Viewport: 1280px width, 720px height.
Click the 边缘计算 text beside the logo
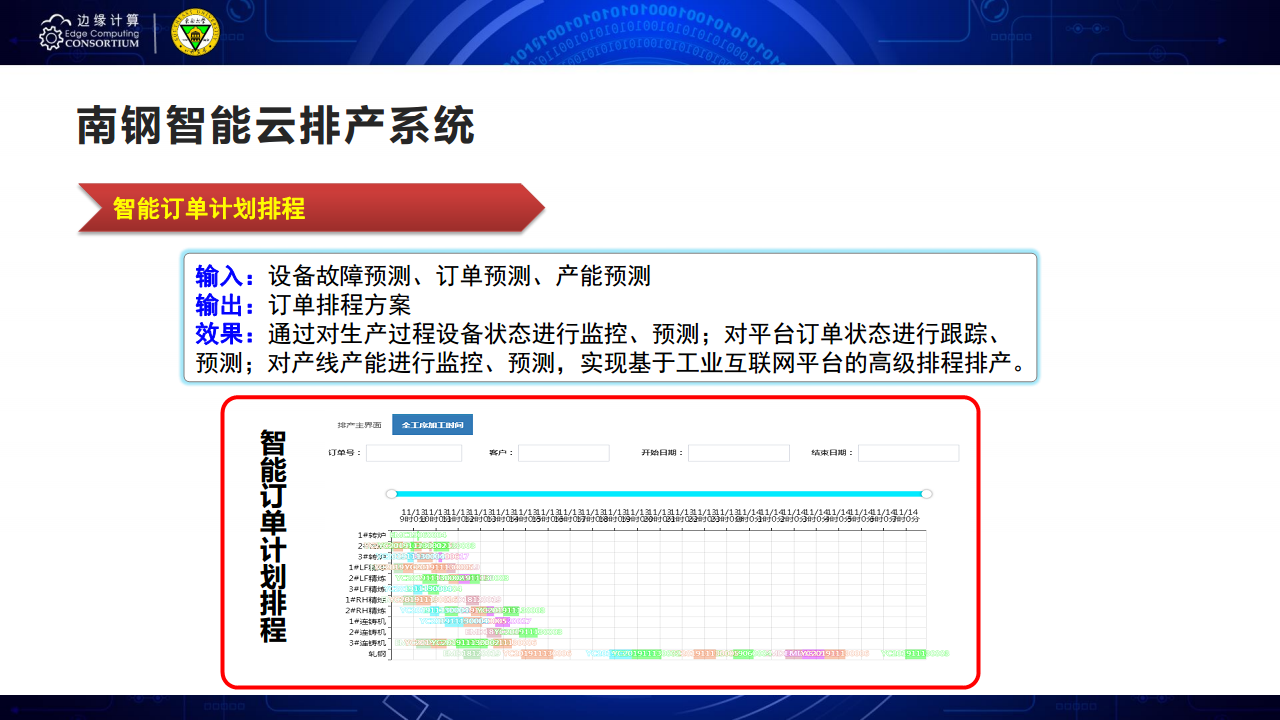108,20
